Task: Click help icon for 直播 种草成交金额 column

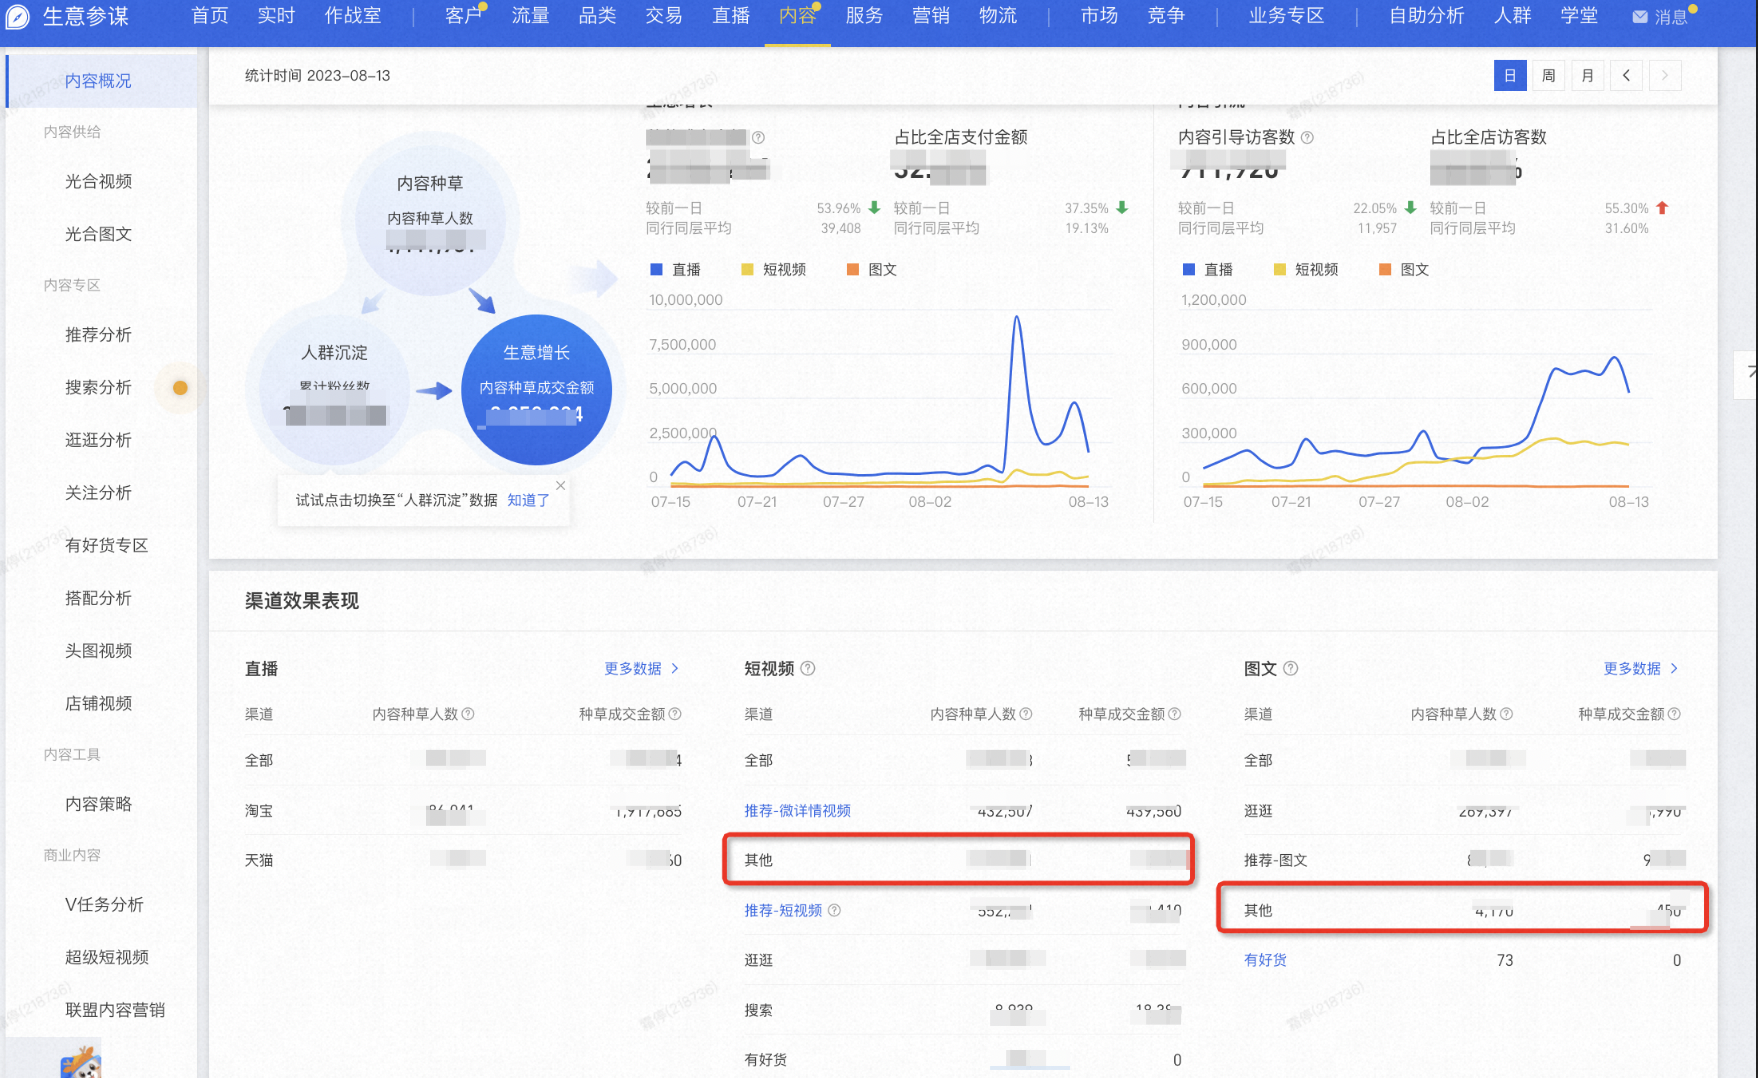Action: [675, 714]
